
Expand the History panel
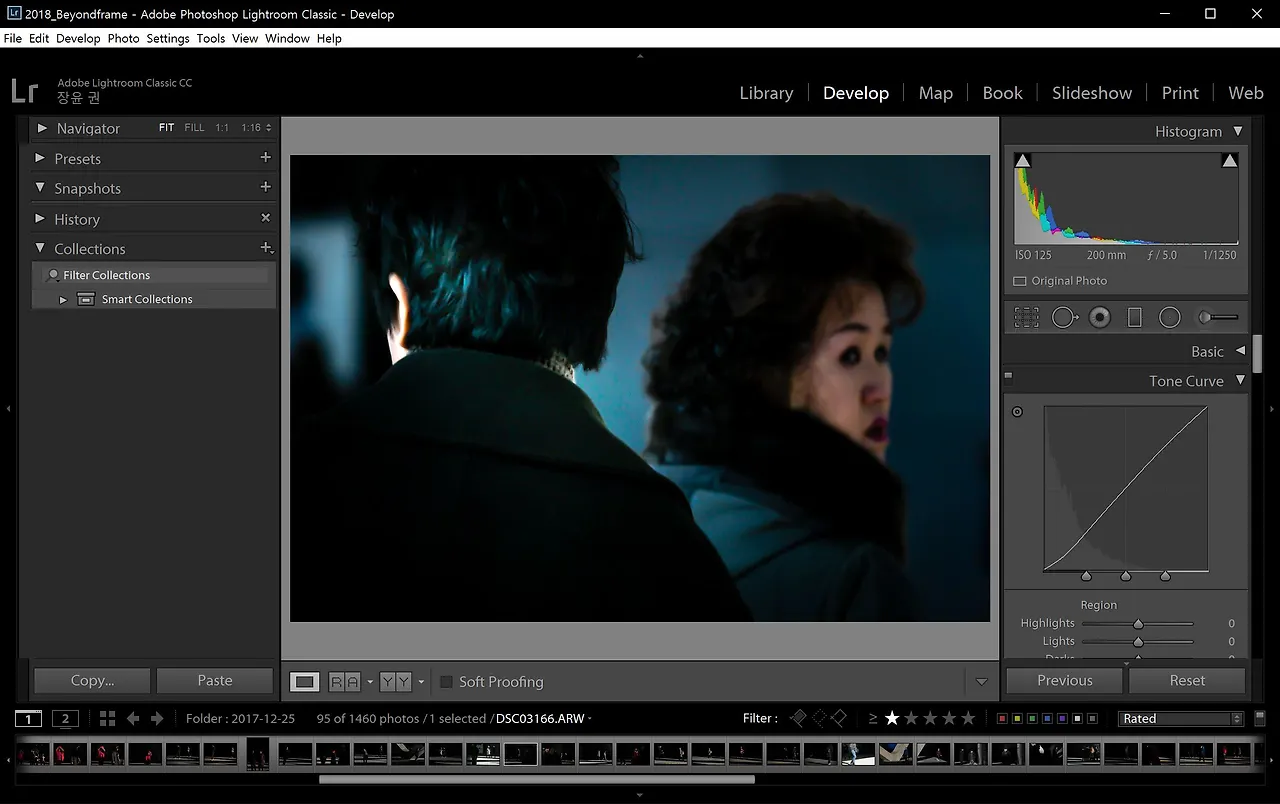tap(41, 218)
